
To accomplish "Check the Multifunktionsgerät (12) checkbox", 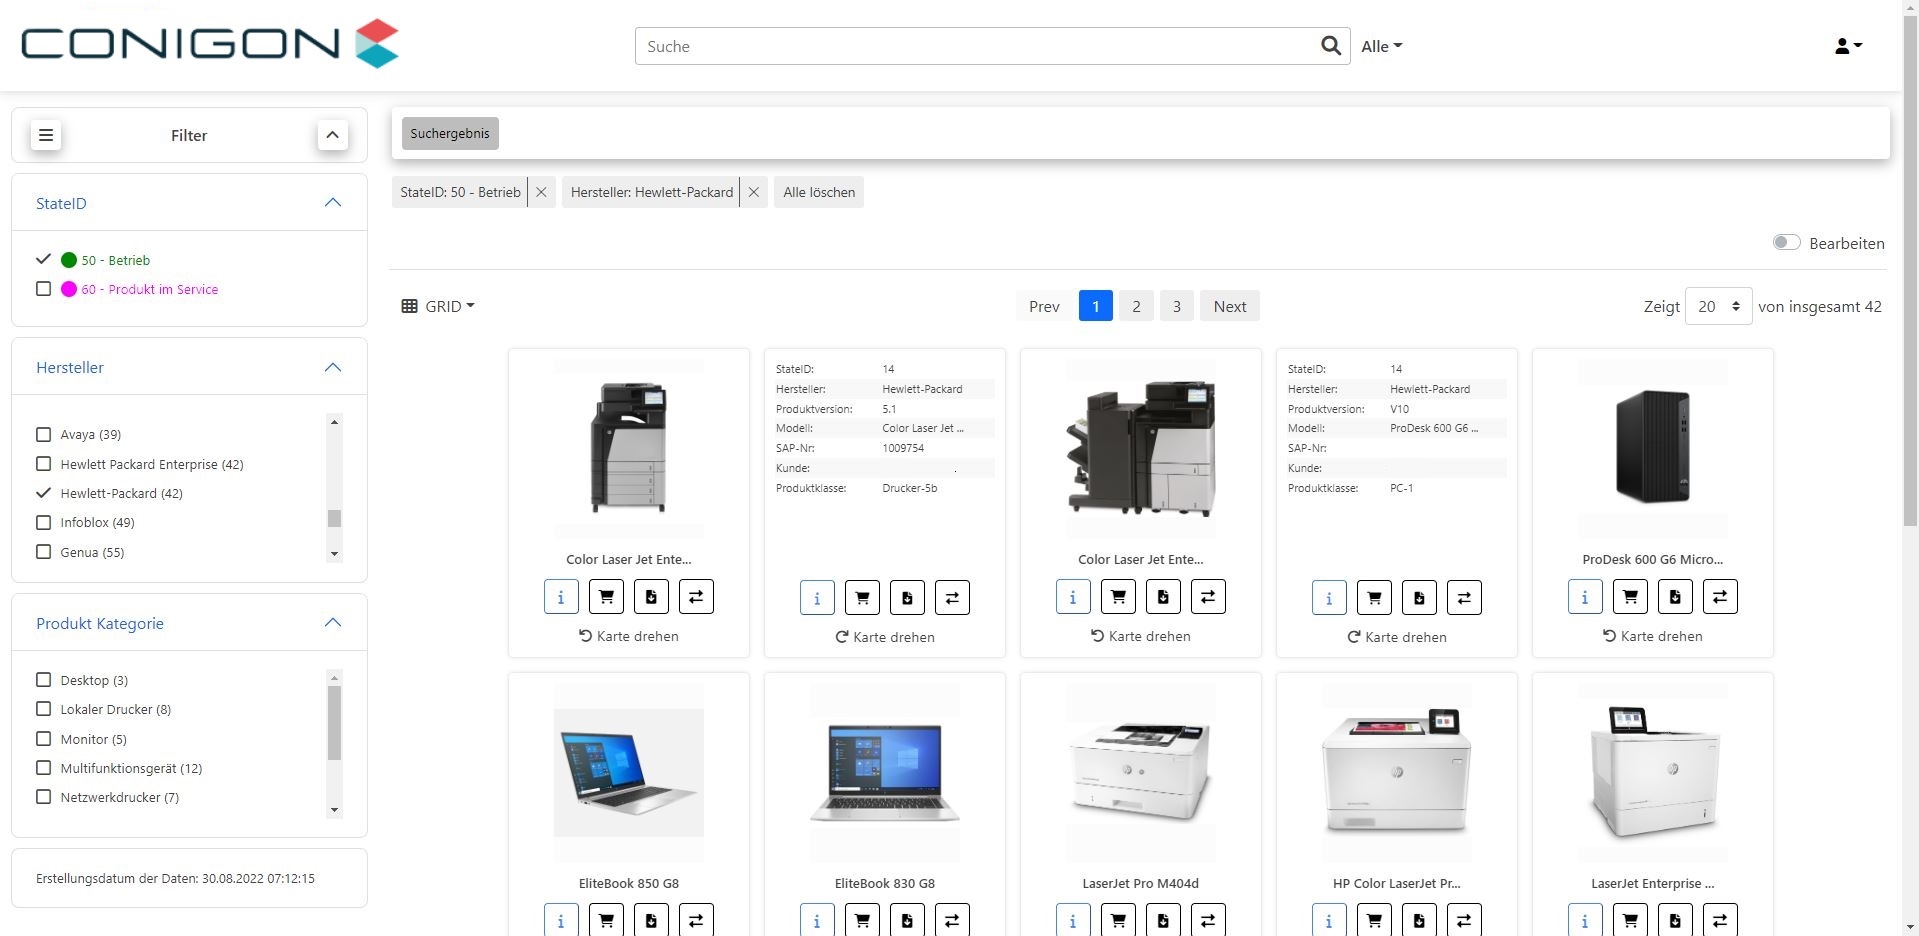I will (x=43, y=768).
